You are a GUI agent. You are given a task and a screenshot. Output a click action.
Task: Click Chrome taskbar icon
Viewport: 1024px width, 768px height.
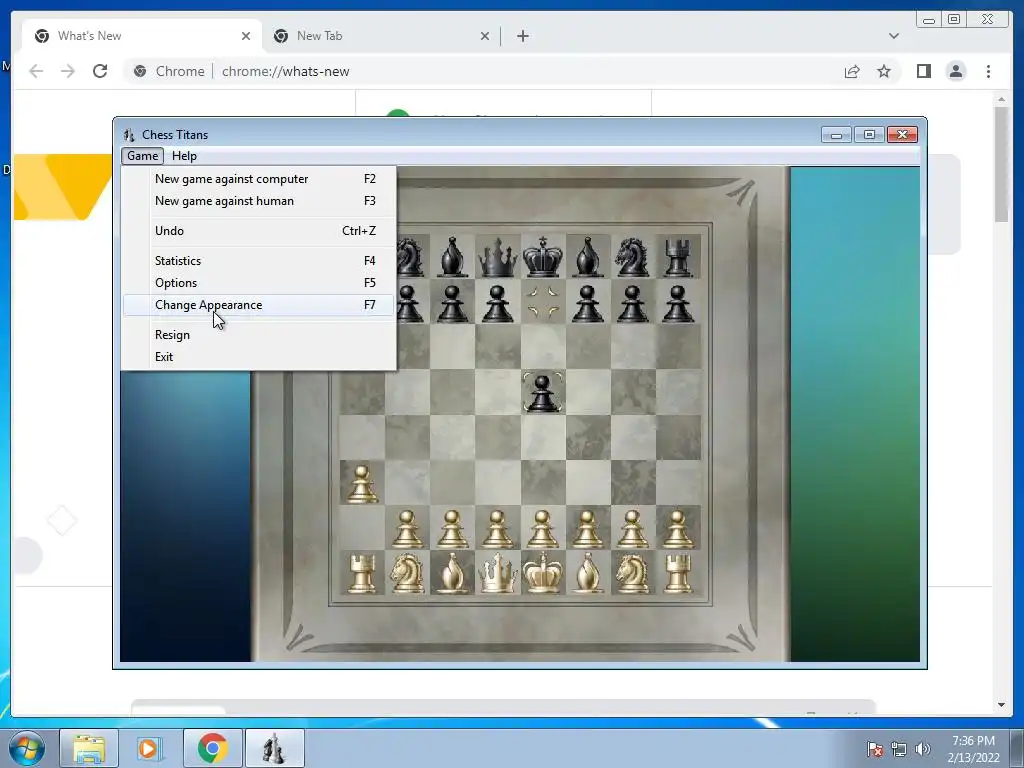pyautogui.click(x=213, y=748)
